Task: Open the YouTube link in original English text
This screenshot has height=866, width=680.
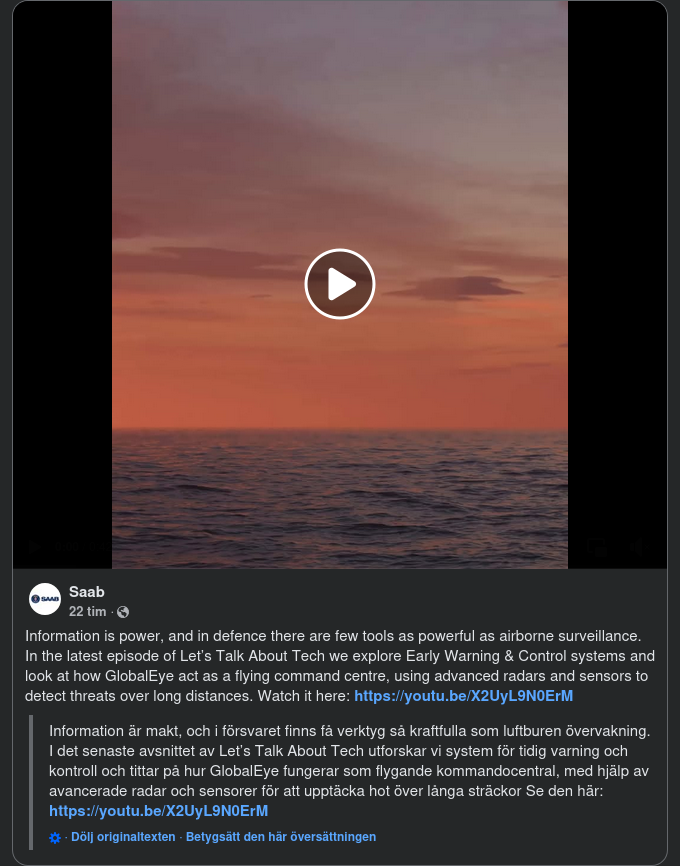Action: tap(463, 696)
